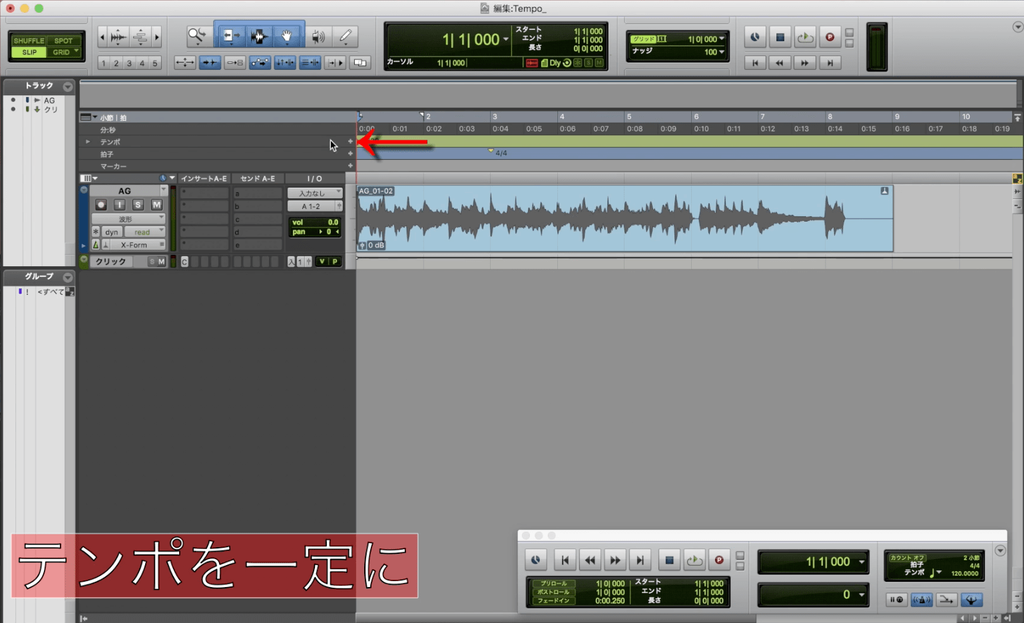The width and height of the screenshot is (1024, 623).
Task: Toggle input monitoring on AG track
Action: (x=120, y=205)
